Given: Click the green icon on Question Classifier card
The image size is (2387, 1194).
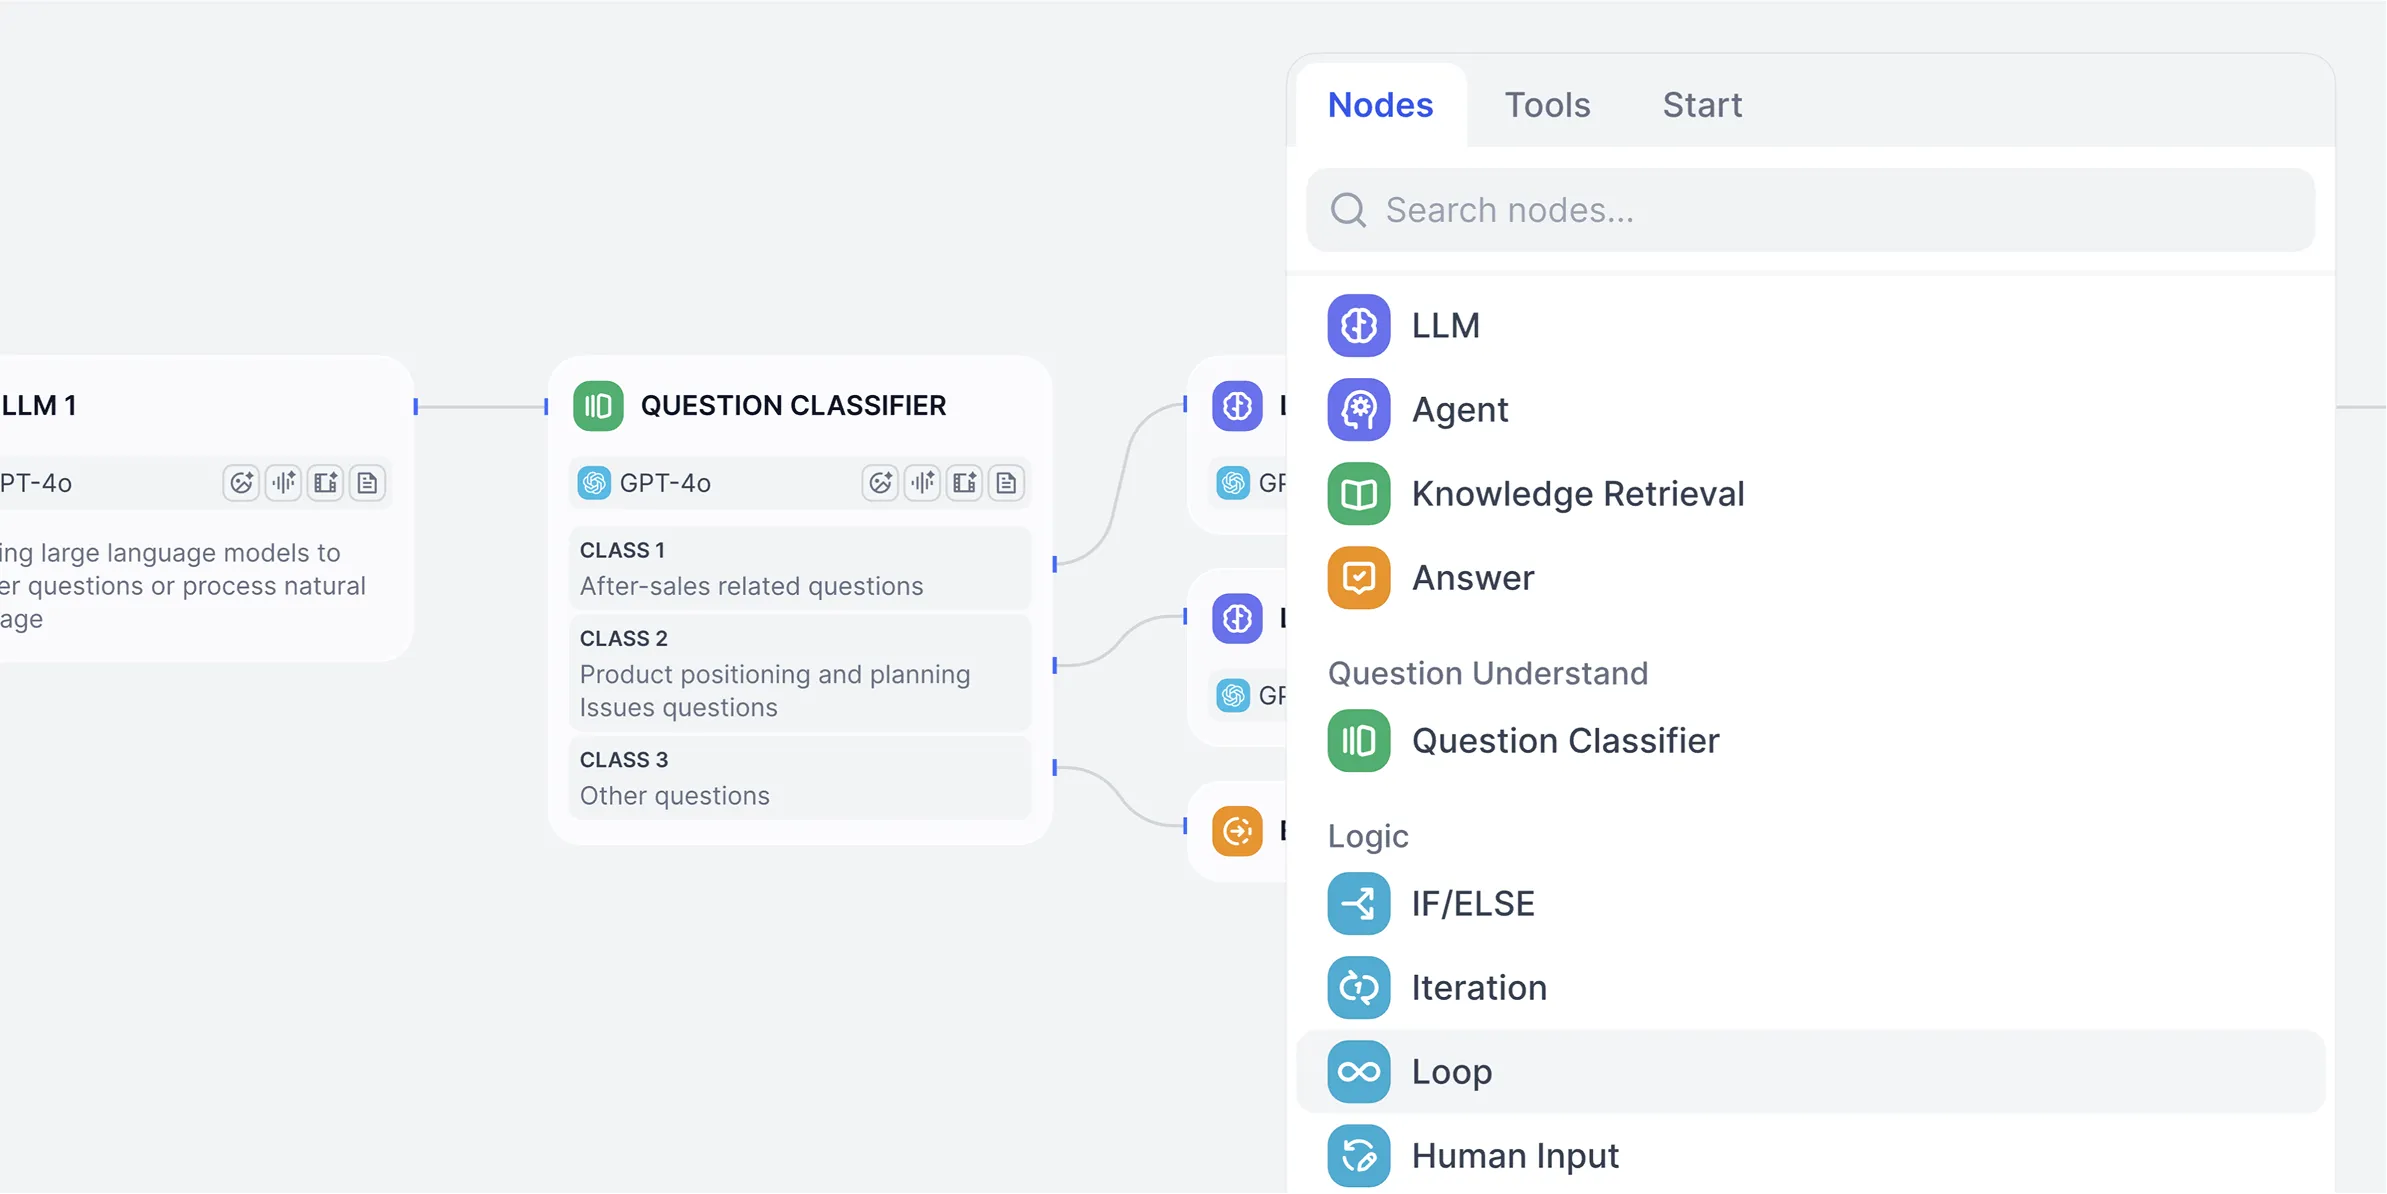Looking at the screenshot, I should [597, 405].
